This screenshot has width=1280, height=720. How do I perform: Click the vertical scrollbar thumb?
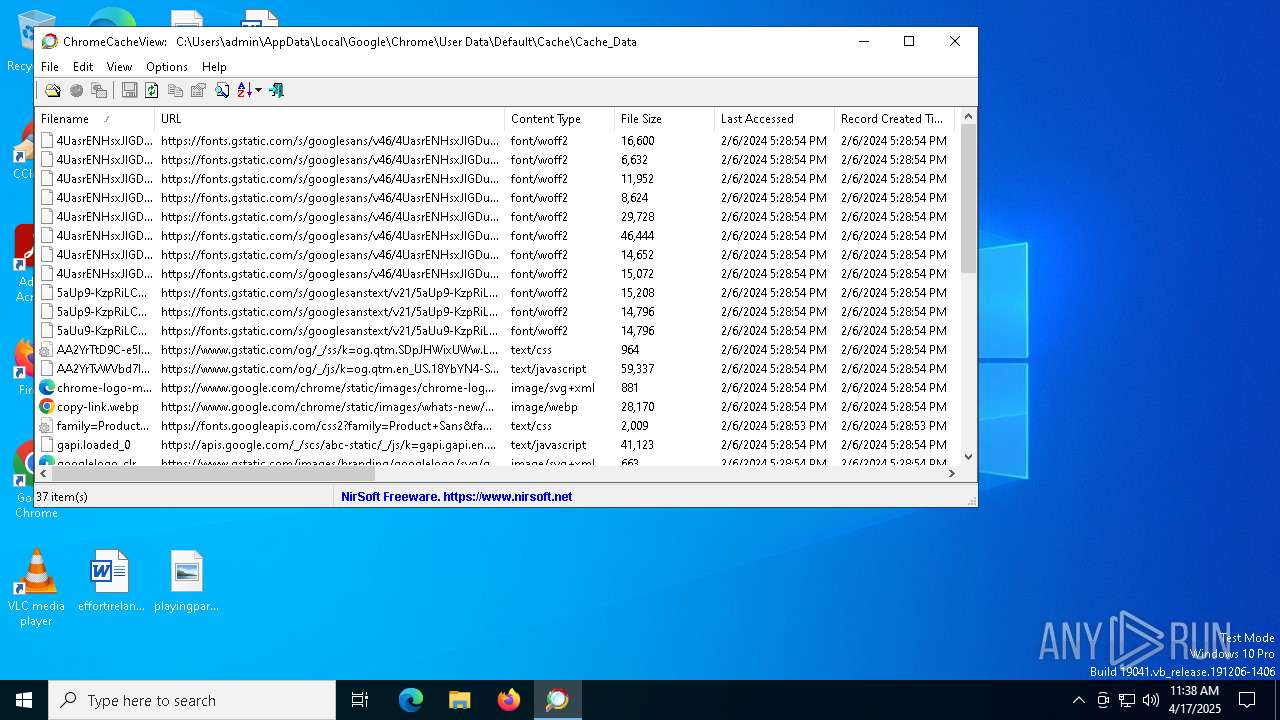point(968,198)
